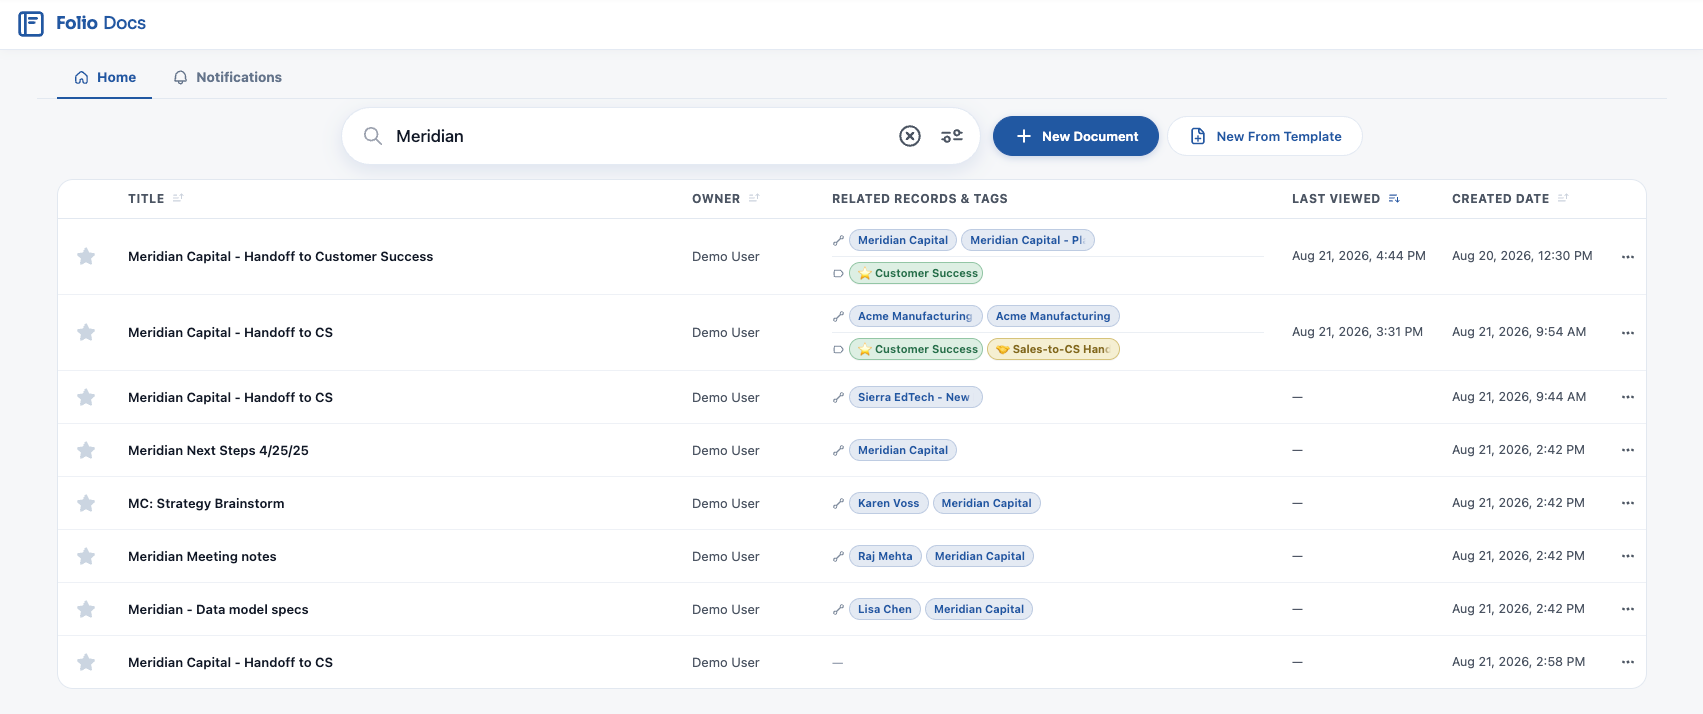Star Handoff to CS created 9:54 AM
This screenshot has width=1703, height=714.
coord(86,332)
